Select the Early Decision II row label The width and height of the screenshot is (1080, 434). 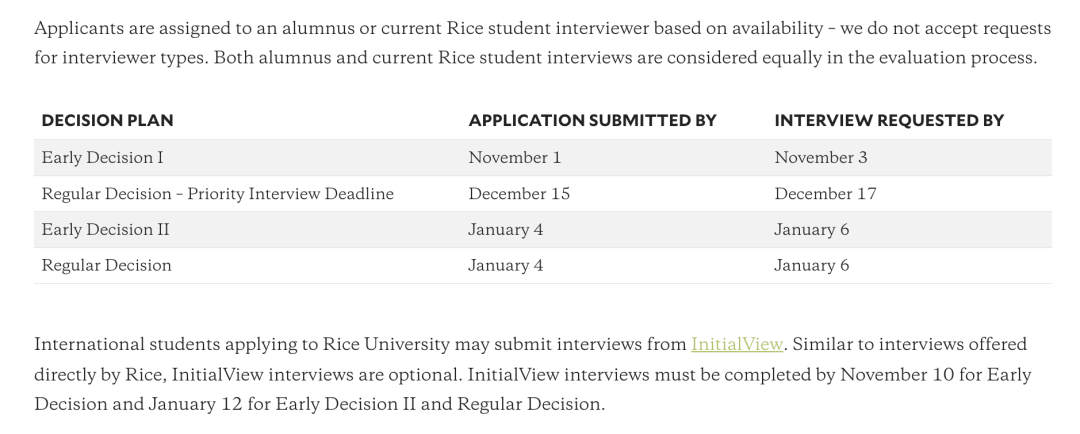(x=105, y=229)
